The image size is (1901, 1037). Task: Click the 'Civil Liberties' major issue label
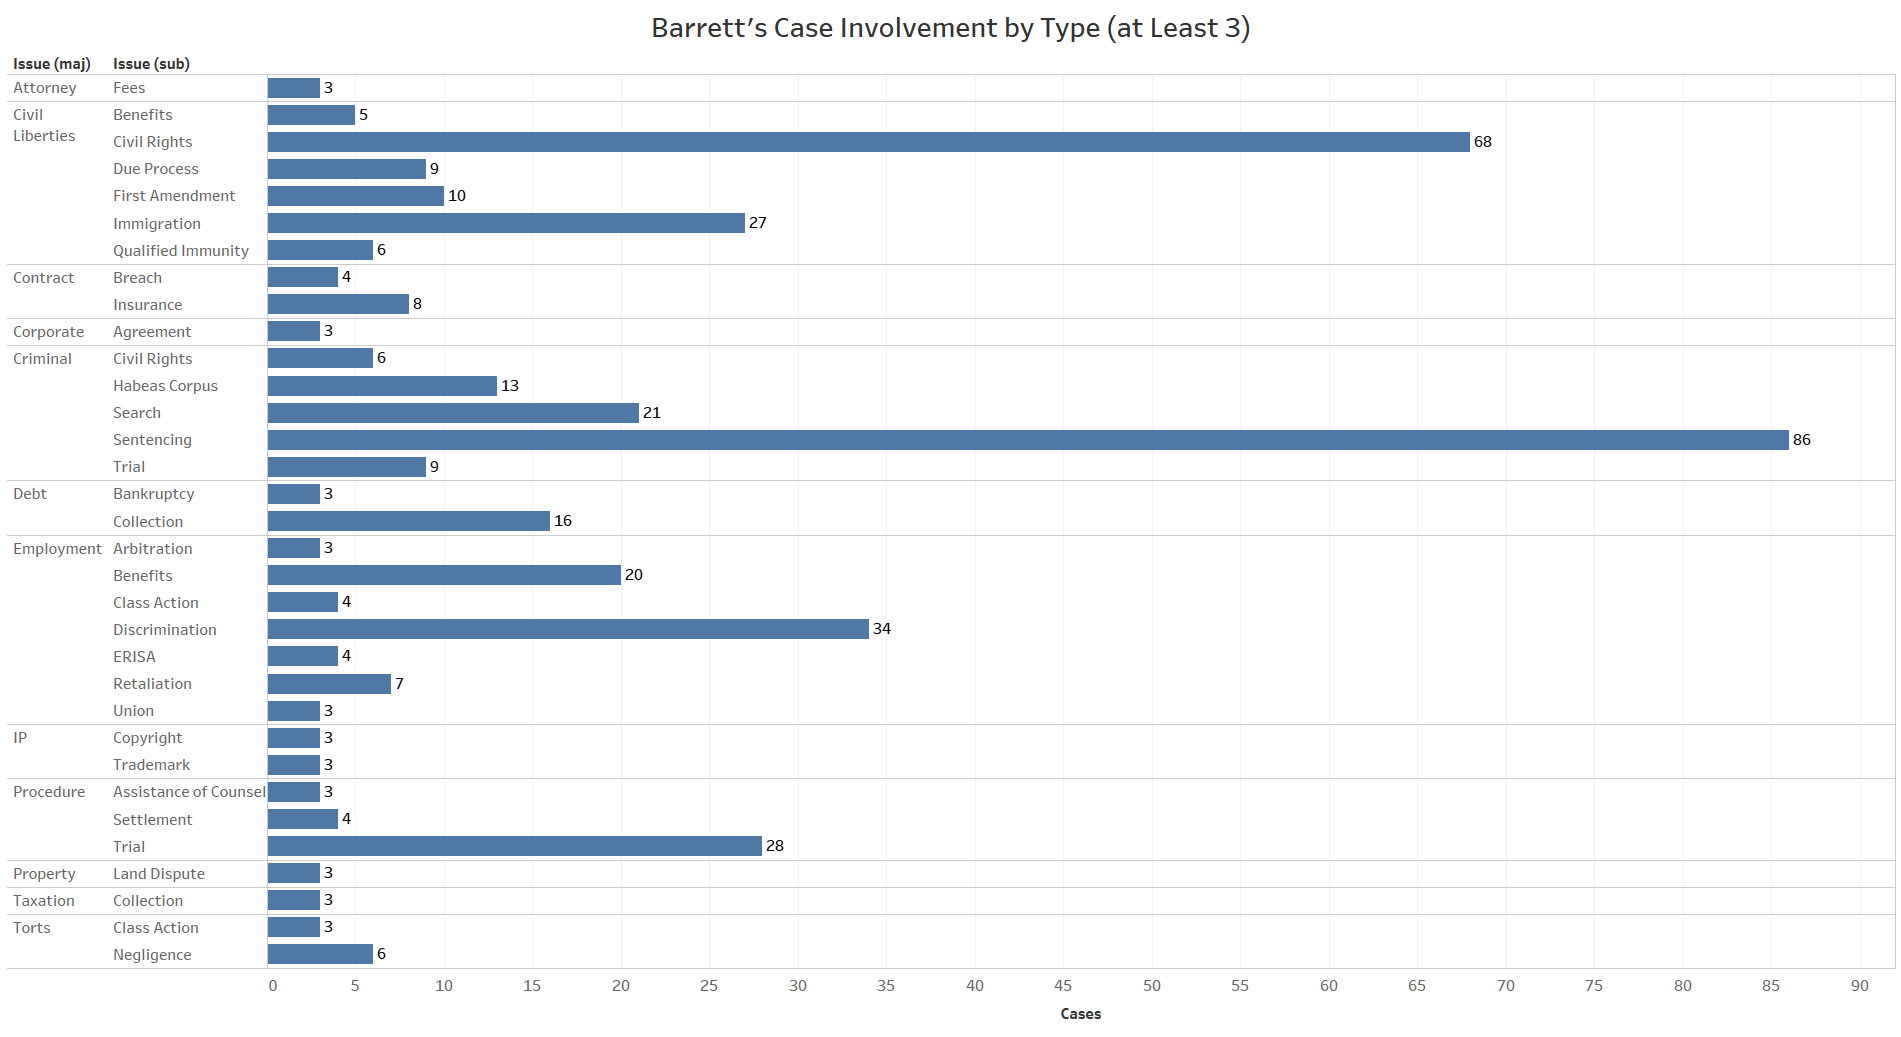coord(44,125)
